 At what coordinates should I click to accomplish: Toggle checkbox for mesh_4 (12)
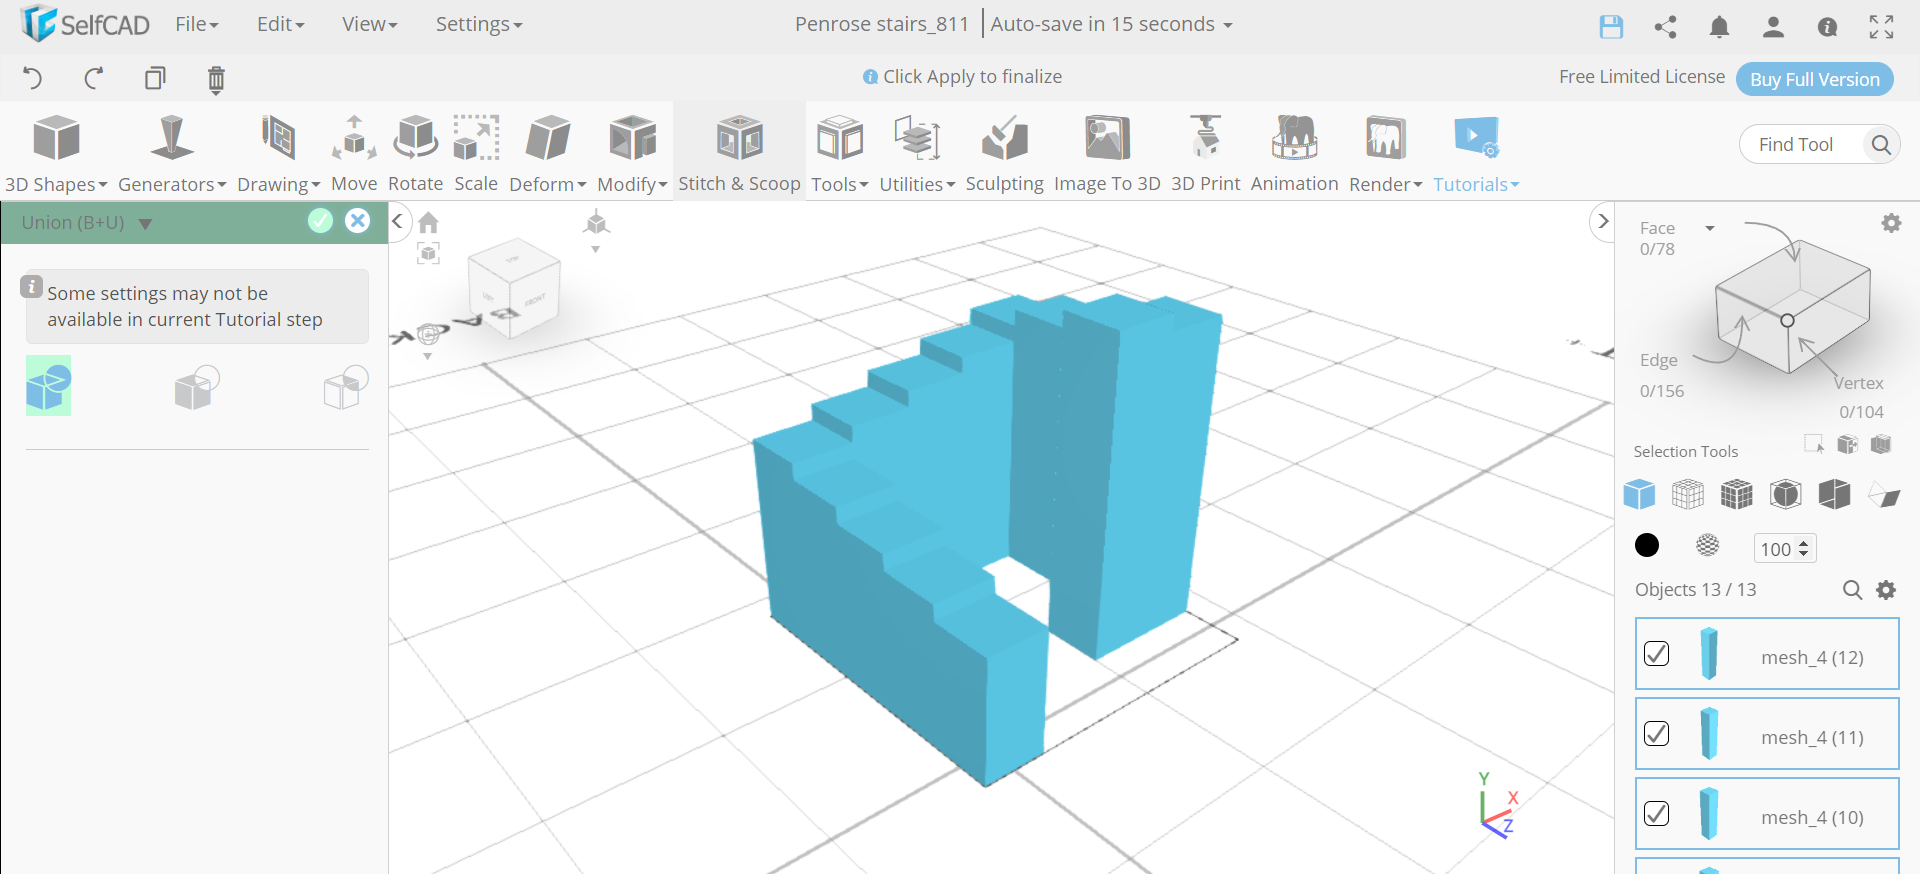pyautogui.click(x=1657, y=654)
